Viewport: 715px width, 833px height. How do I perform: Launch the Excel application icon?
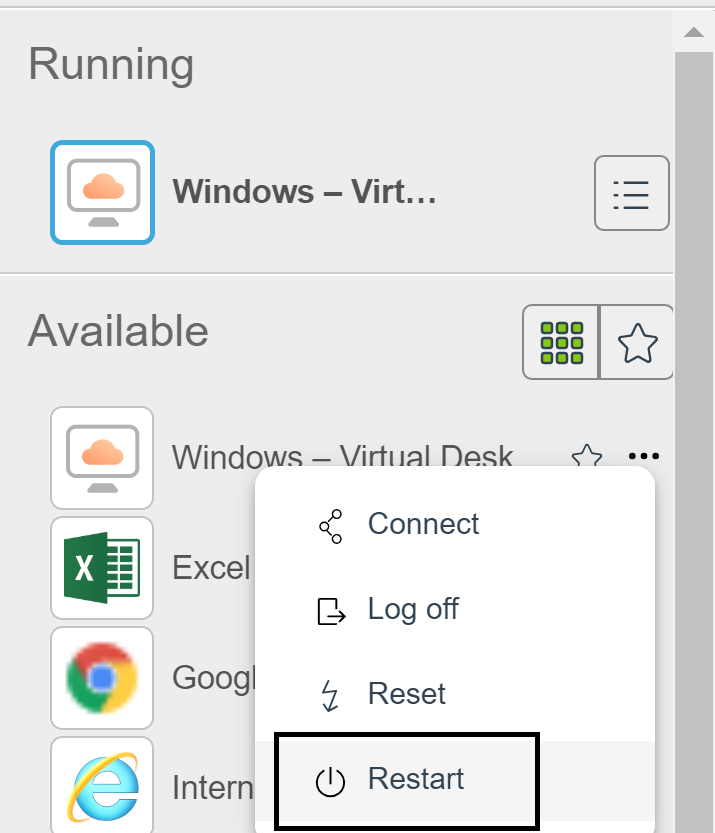pyautogui.click(x=102, y=567)
